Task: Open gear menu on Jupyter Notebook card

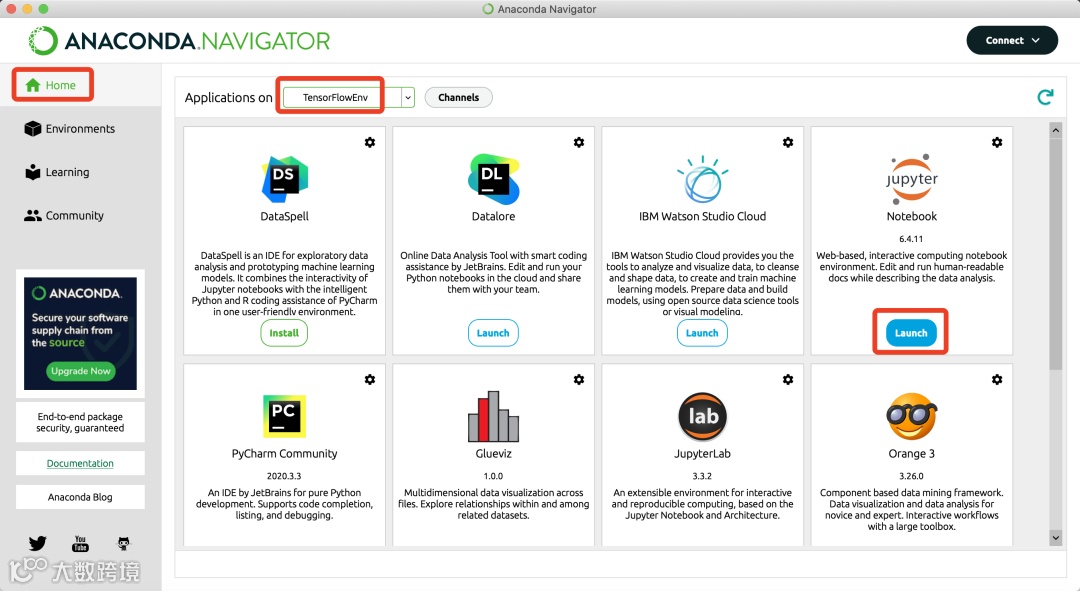Action: click(997, 142)
